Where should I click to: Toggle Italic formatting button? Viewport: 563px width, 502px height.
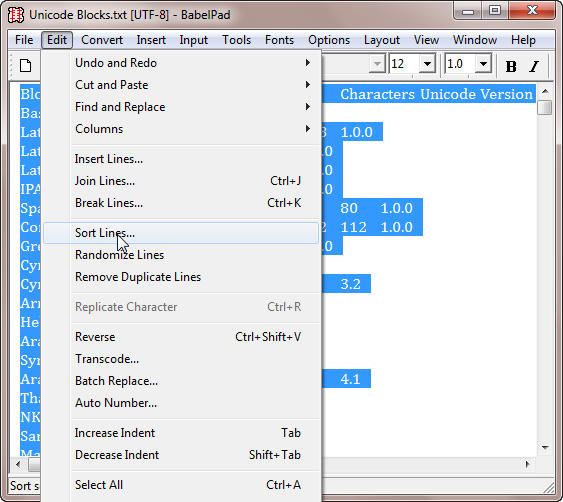[534, 66]
